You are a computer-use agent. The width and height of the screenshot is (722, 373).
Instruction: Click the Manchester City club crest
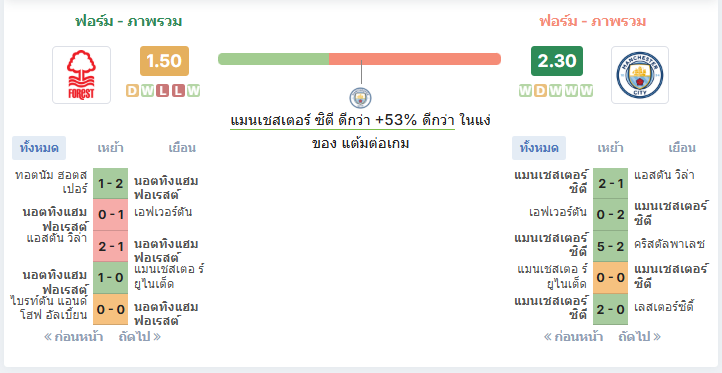[640, 75]
